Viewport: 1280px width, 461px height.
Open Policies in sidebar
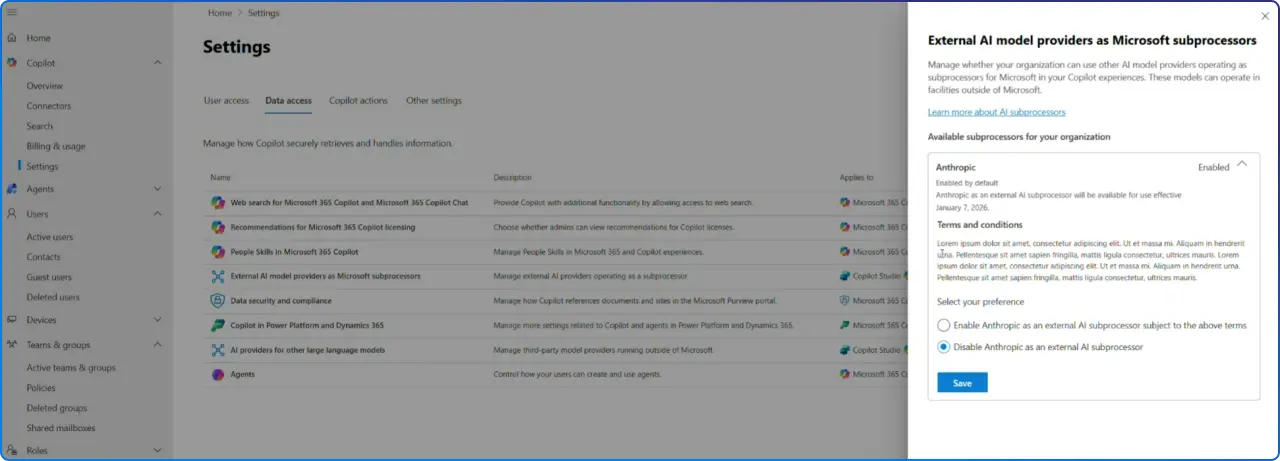[x=41, y=388]
